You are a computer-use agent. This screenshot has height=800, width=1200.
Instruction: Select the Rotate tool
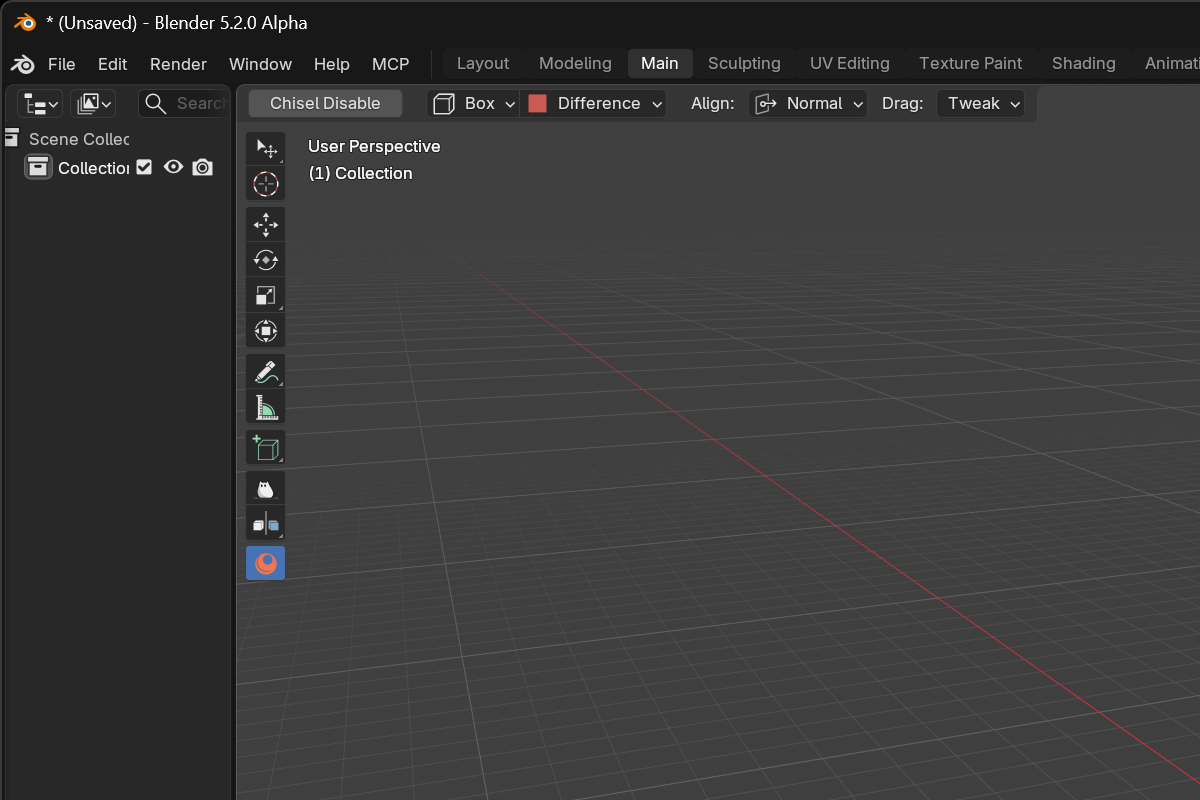pos(265,260)
